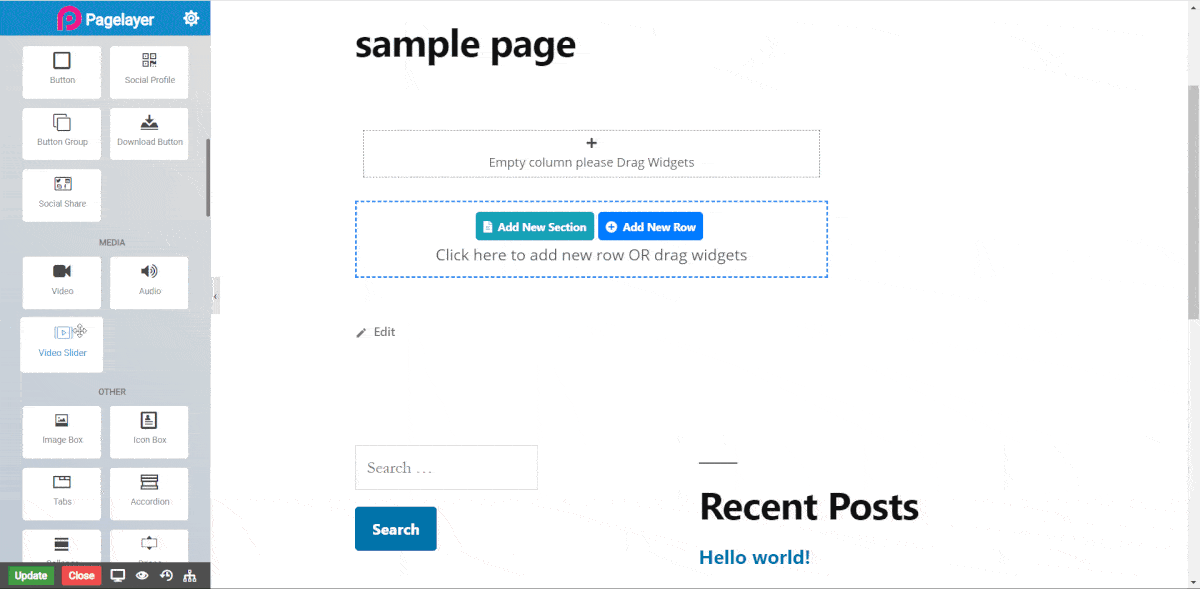Select the Video Slider widget
Screen dimensions: 1200x589
[x=61, y=344]
